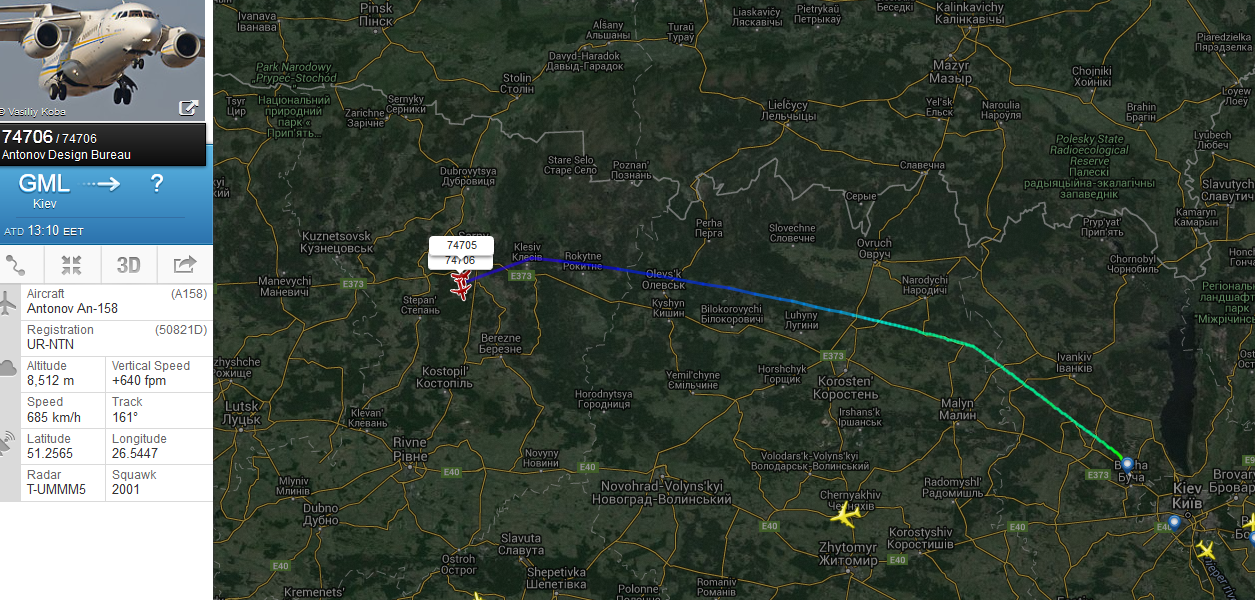Screen dimensions: 1255x600
Task: Click the share flight arrow icon
Action: (x=185, y=265)
